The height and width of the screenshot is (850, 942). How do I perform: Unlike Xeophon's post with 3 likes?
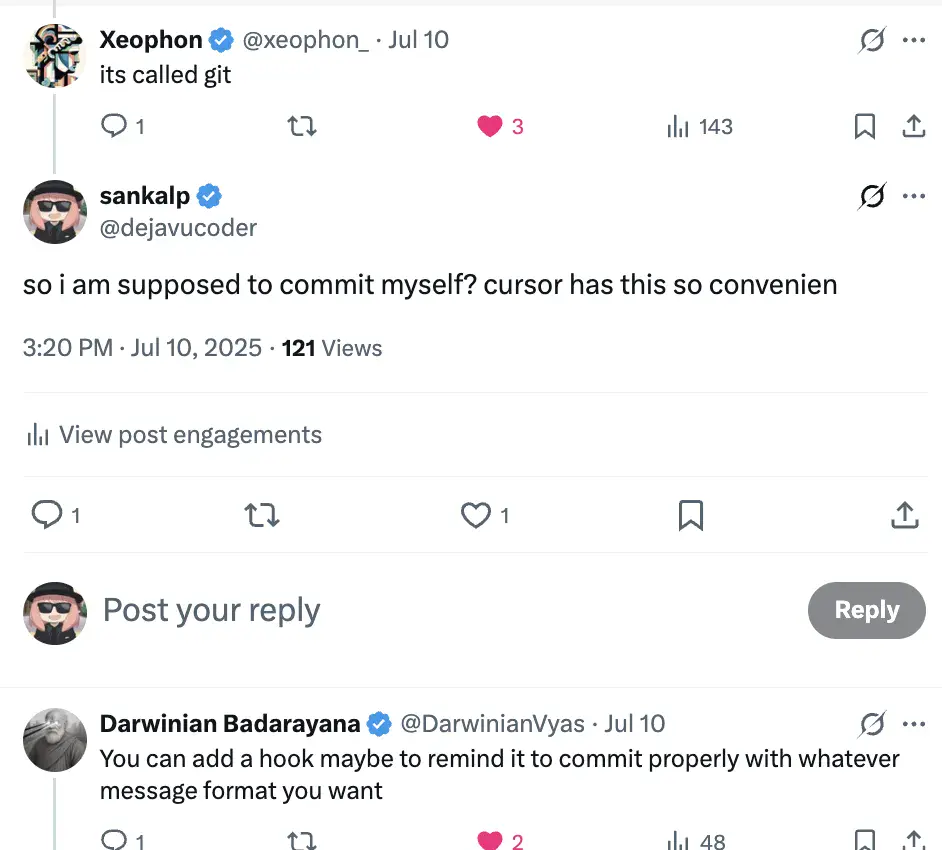click(x=490, y=127)
